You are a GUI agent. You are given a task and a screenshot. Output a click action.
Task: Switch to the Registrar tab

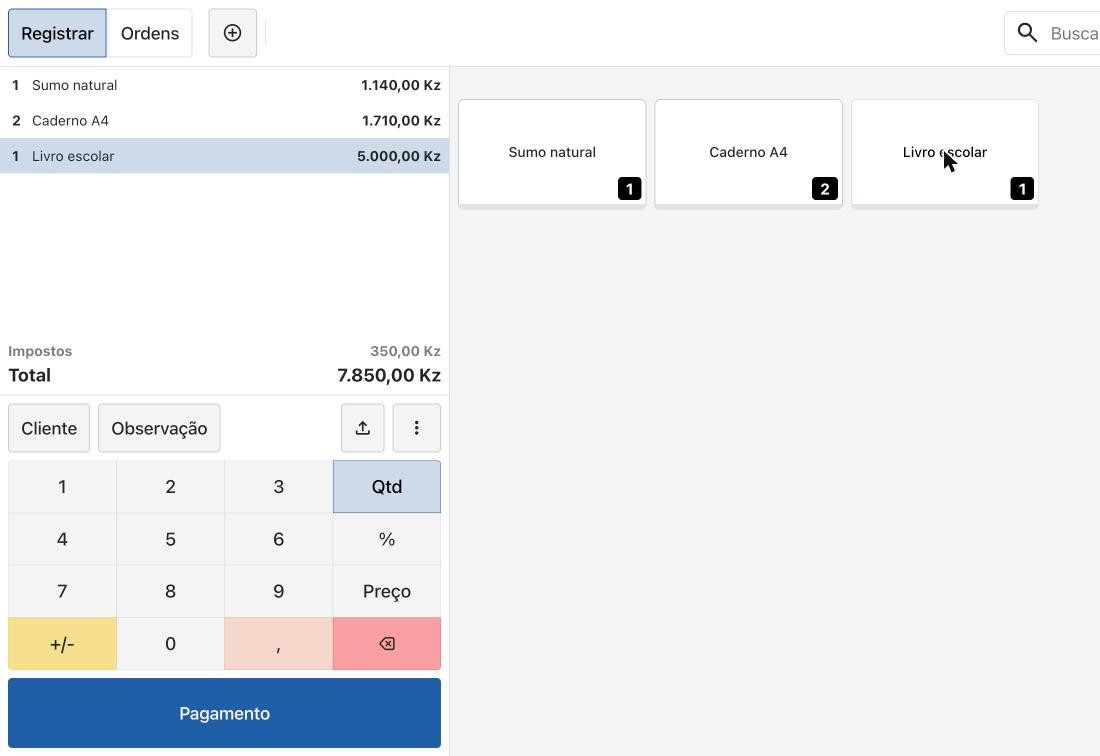[58, 33]
